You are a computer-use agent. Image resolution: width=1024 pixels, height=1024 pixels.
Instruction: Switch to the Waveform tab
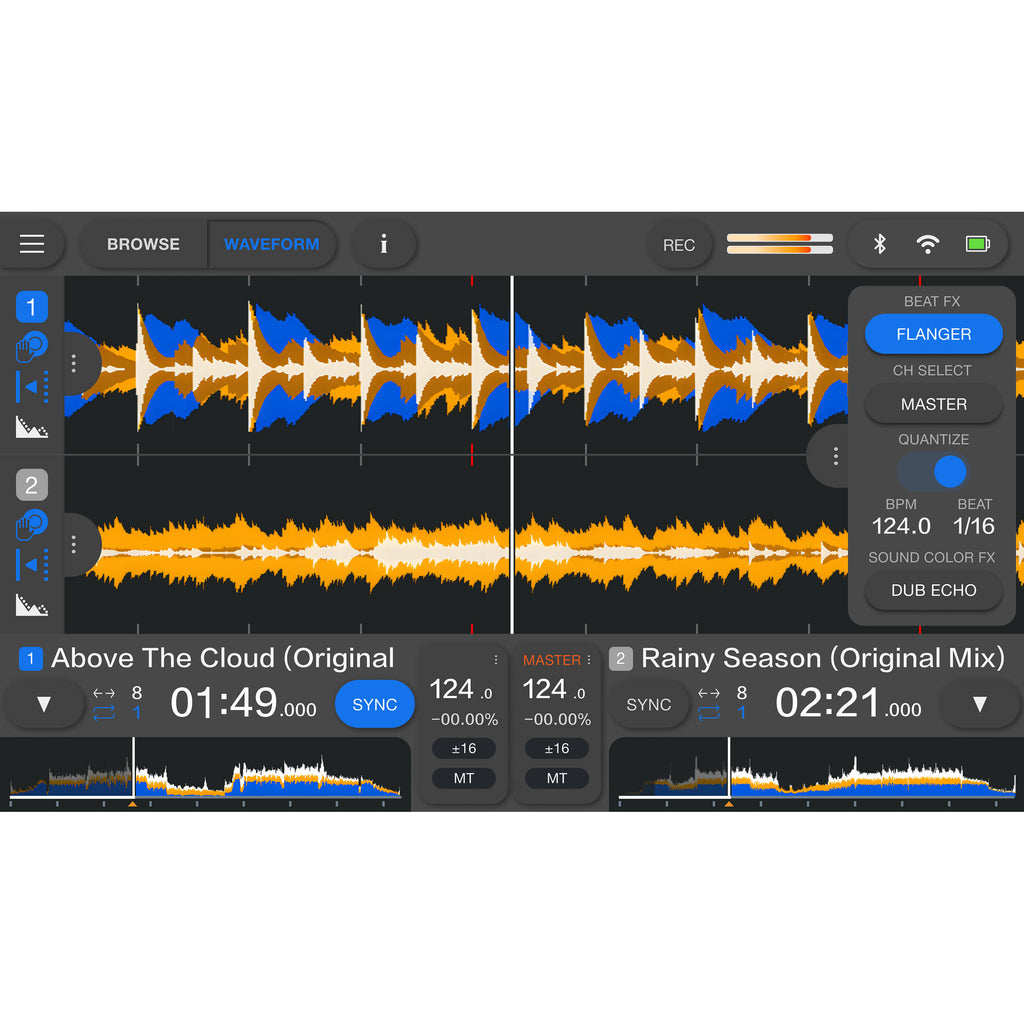[272, 244]
